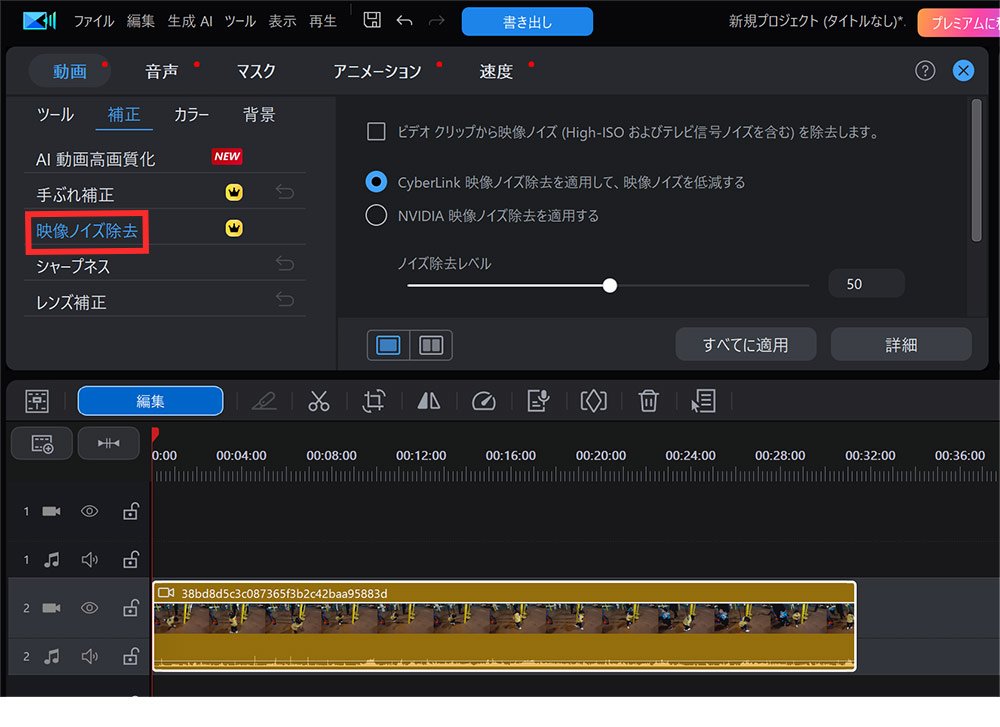Open the speed gauge tool icon
1000x727 pixels.
coord(483,401)
